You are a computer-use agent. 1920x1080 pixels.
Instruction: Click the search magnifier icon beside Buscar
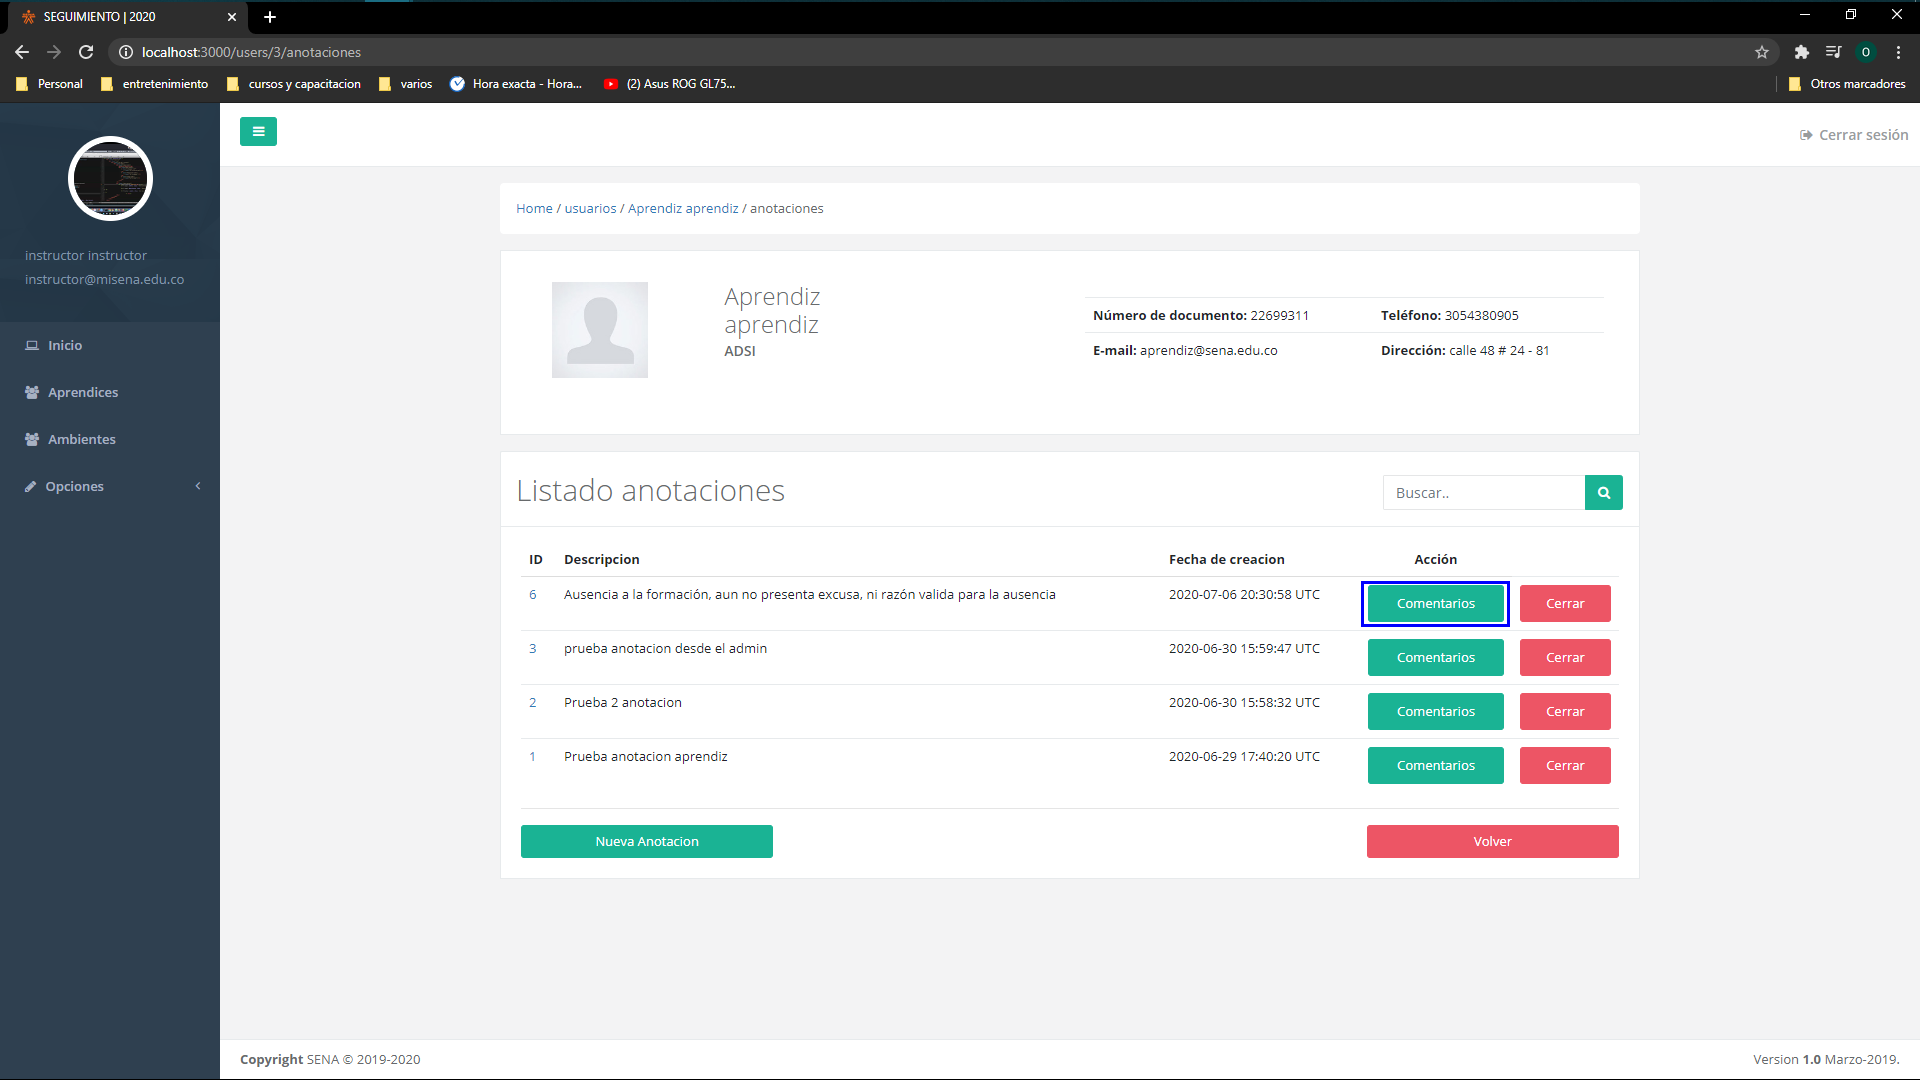point(1603,492)
